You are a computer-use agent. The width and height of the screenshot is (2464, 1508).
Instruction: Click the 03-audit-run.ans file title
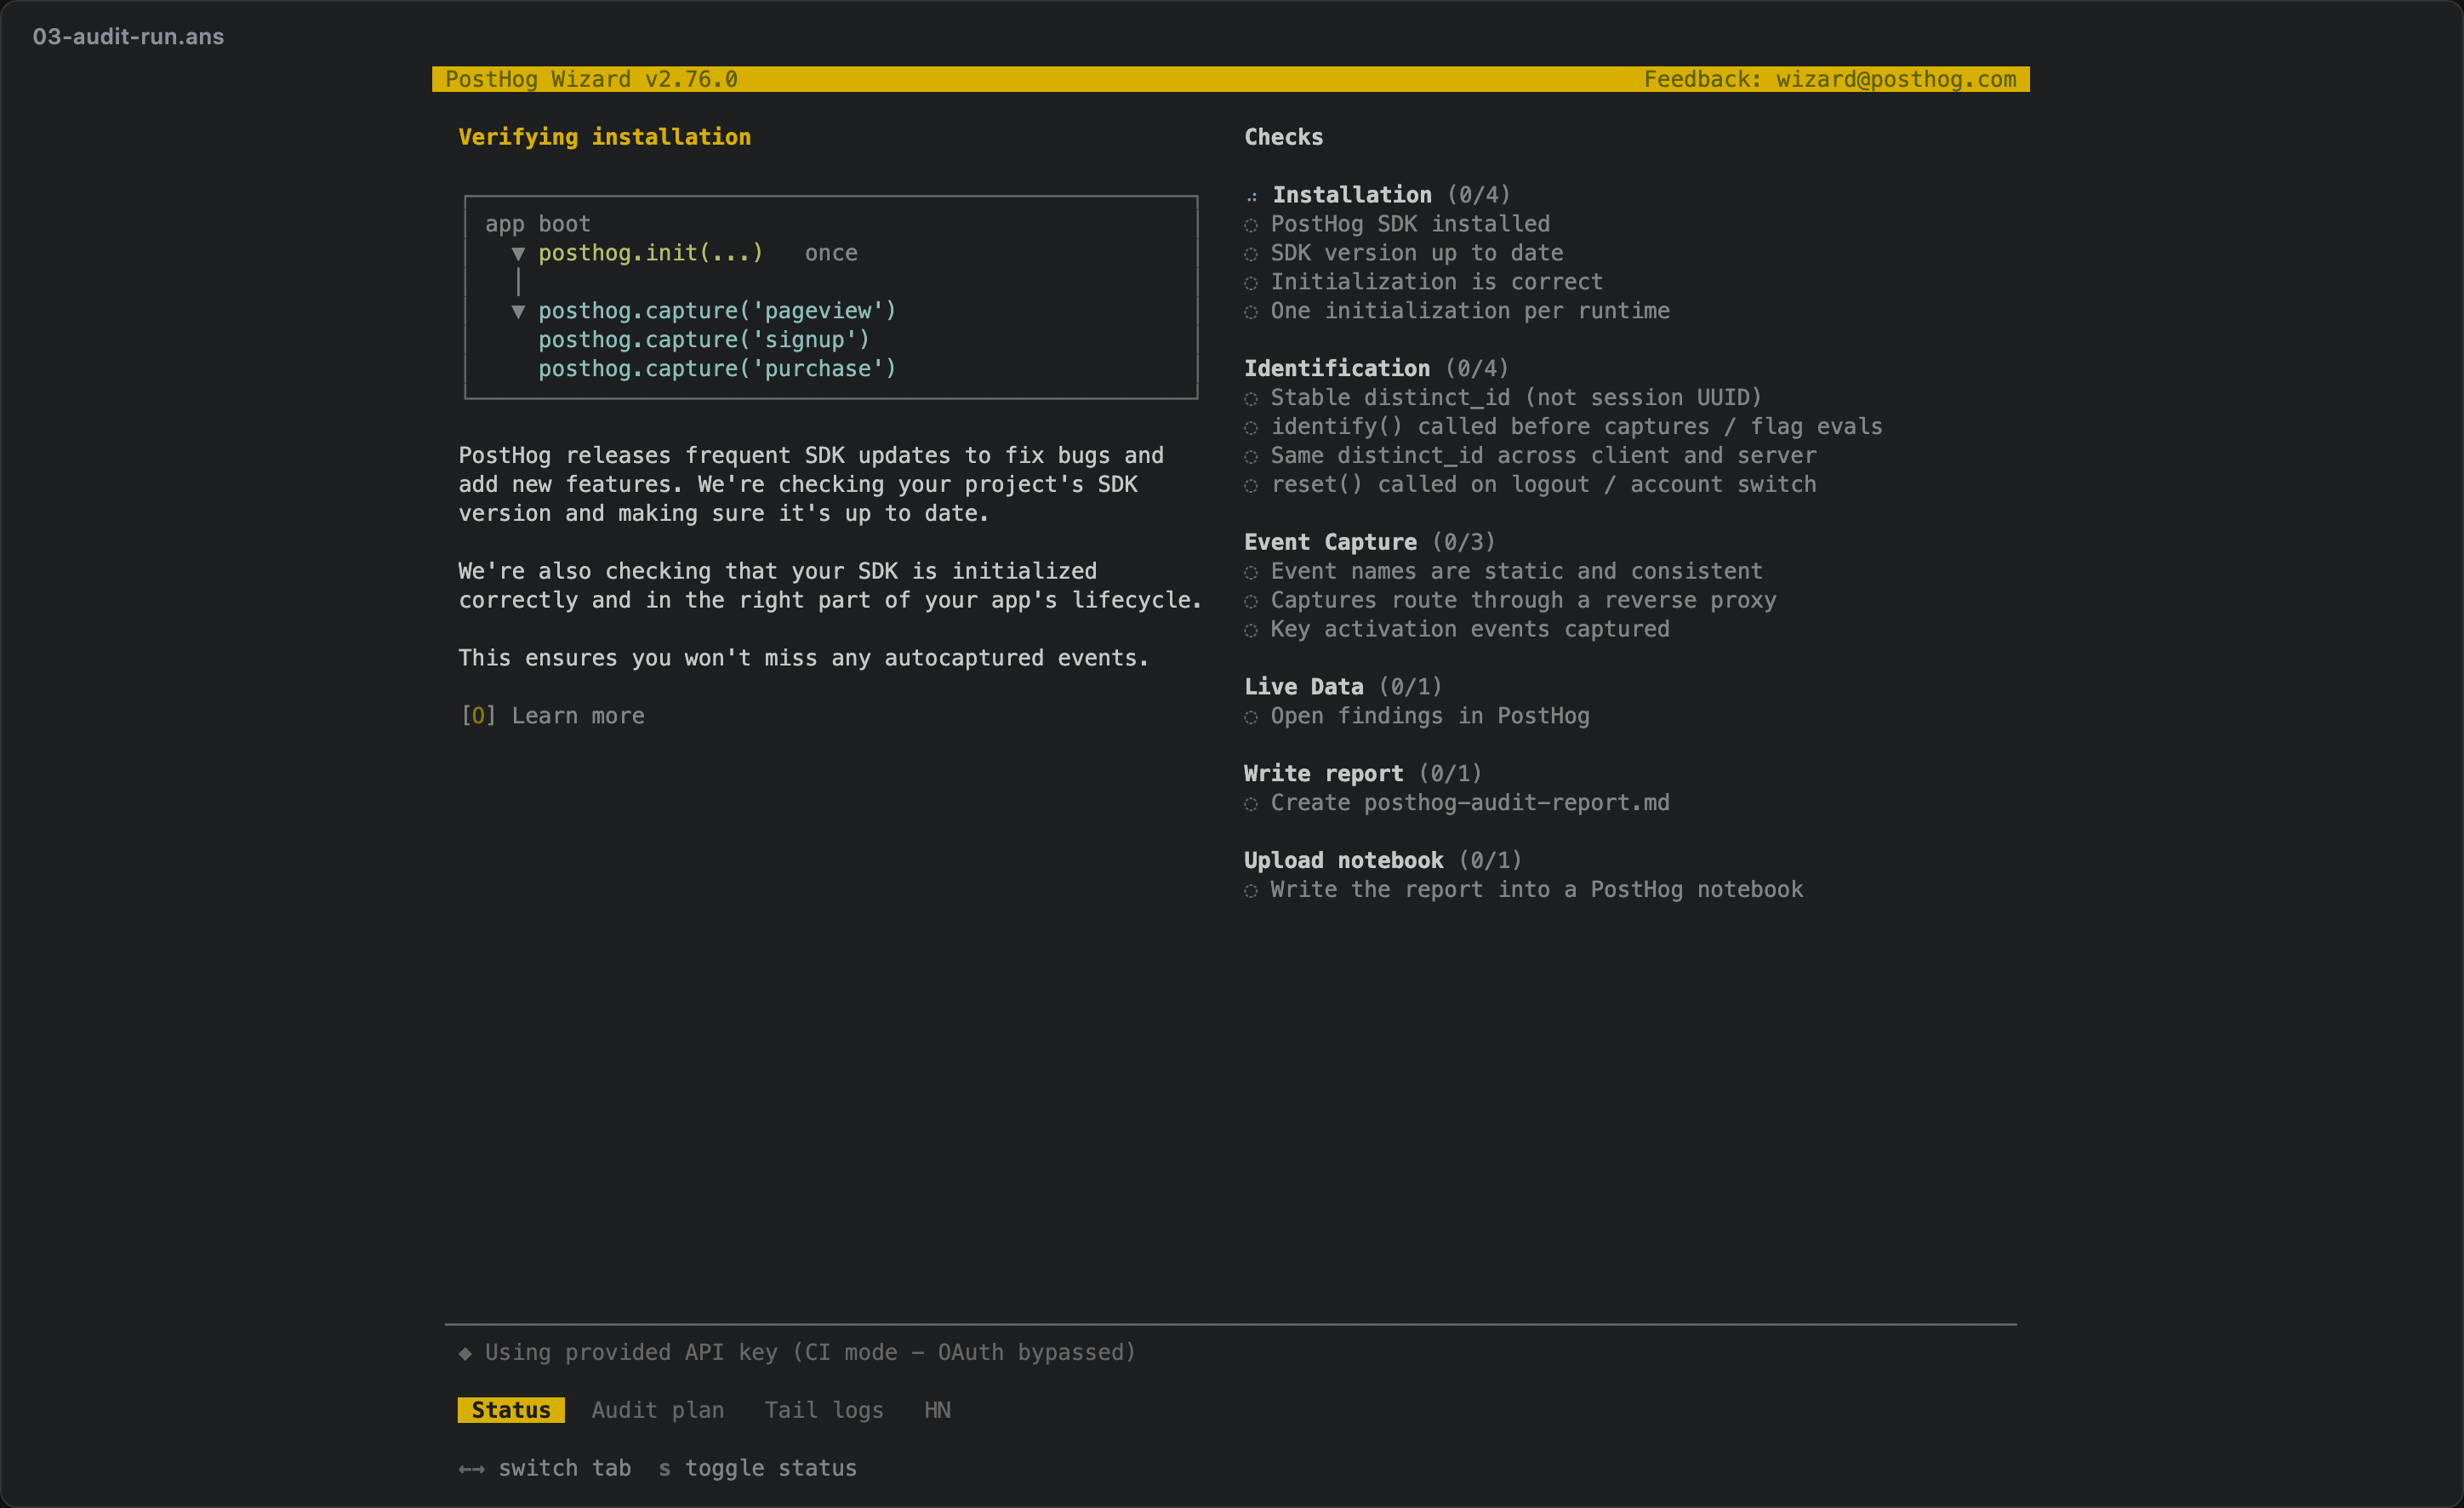[x=128, y=37]
